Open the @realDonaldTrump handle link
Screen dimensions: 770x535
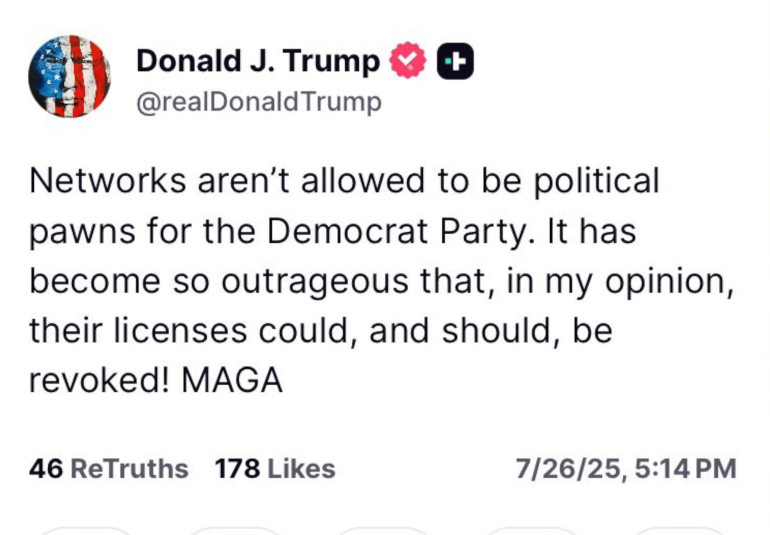[258, 103]
